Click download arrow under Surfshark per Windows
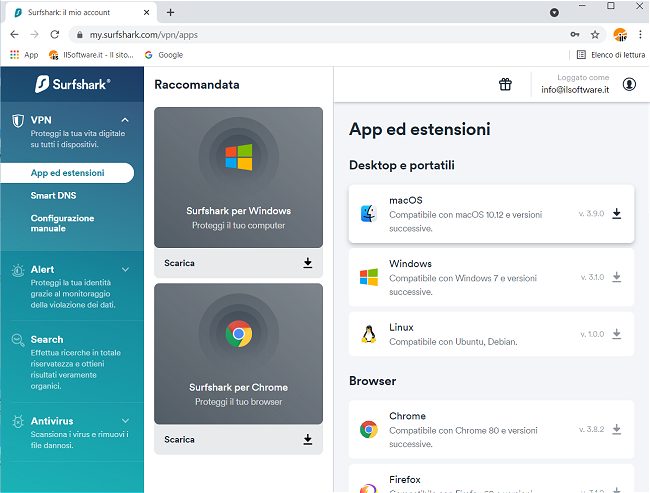Screen dimensions: 650x493 tap(308, 263)
